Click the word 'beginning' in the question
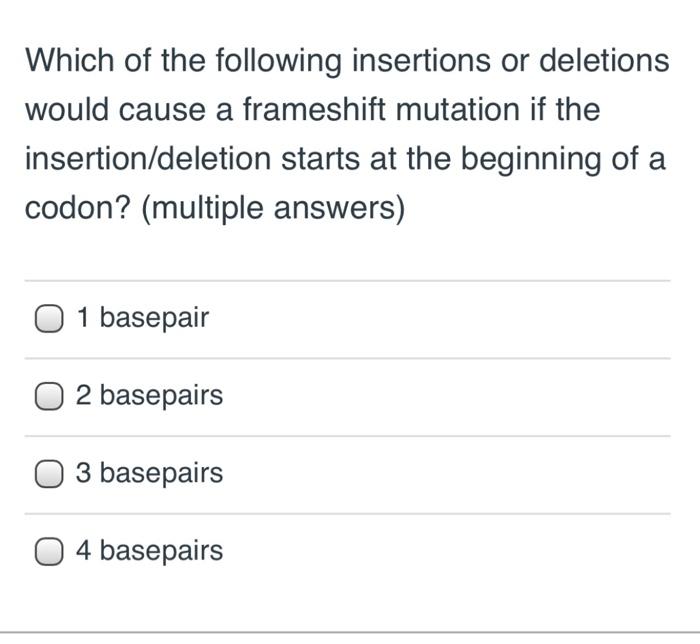 [x=530, y=160]
